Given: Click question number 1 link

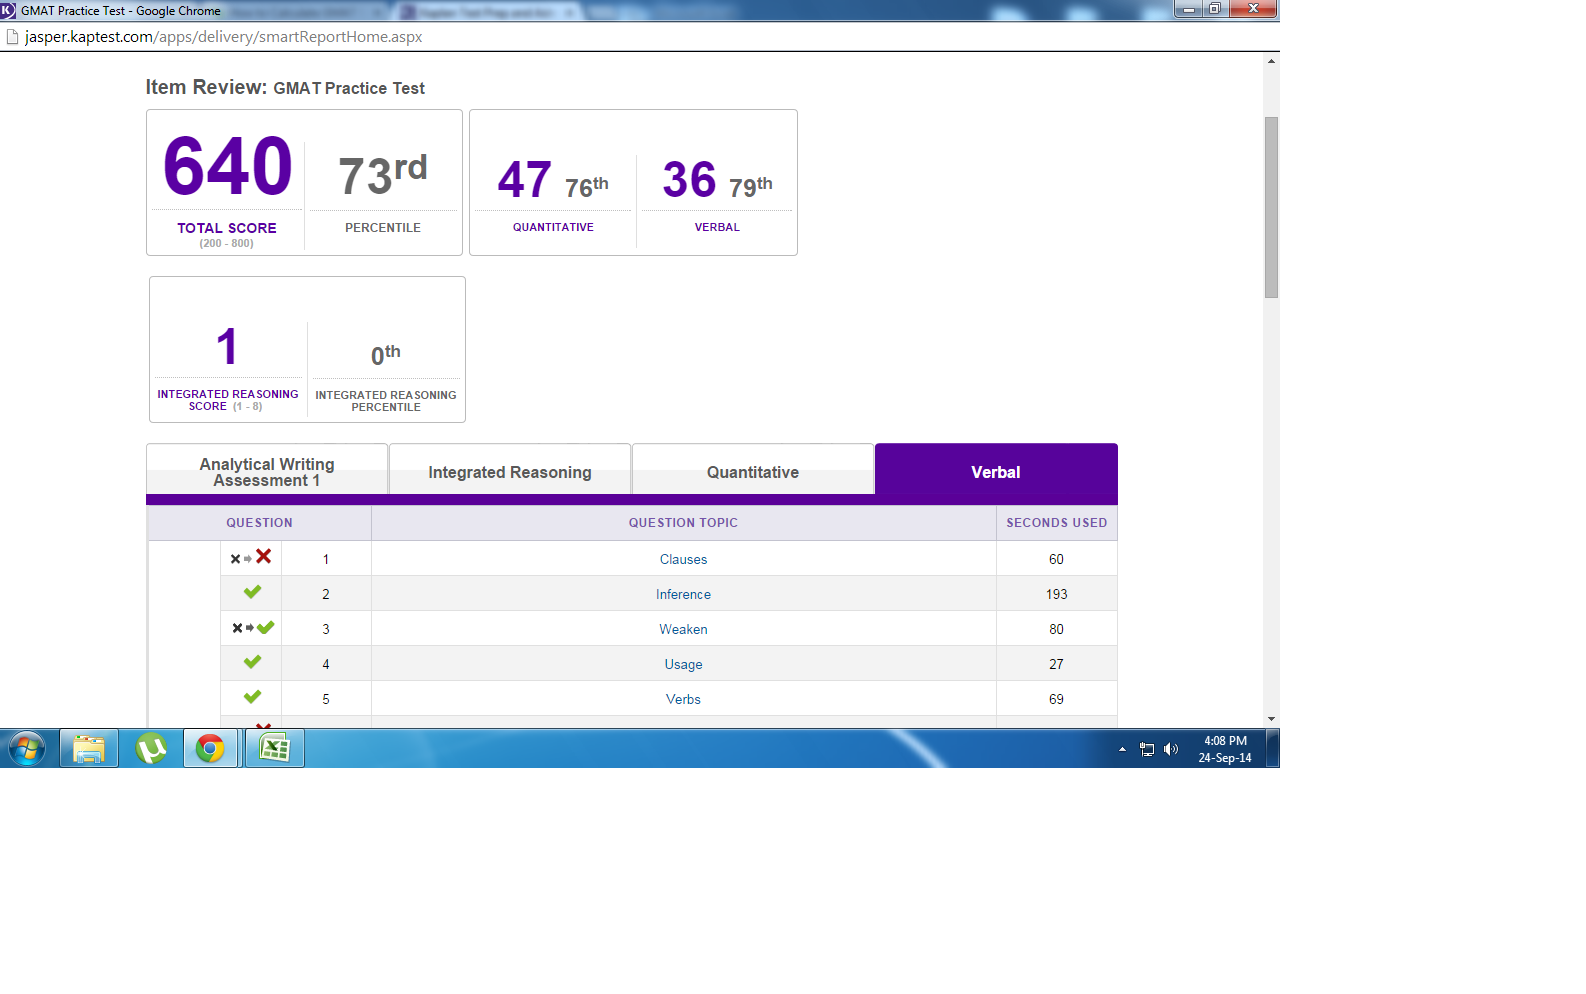Looking at the screenshot, I should [x=325, y=559].
